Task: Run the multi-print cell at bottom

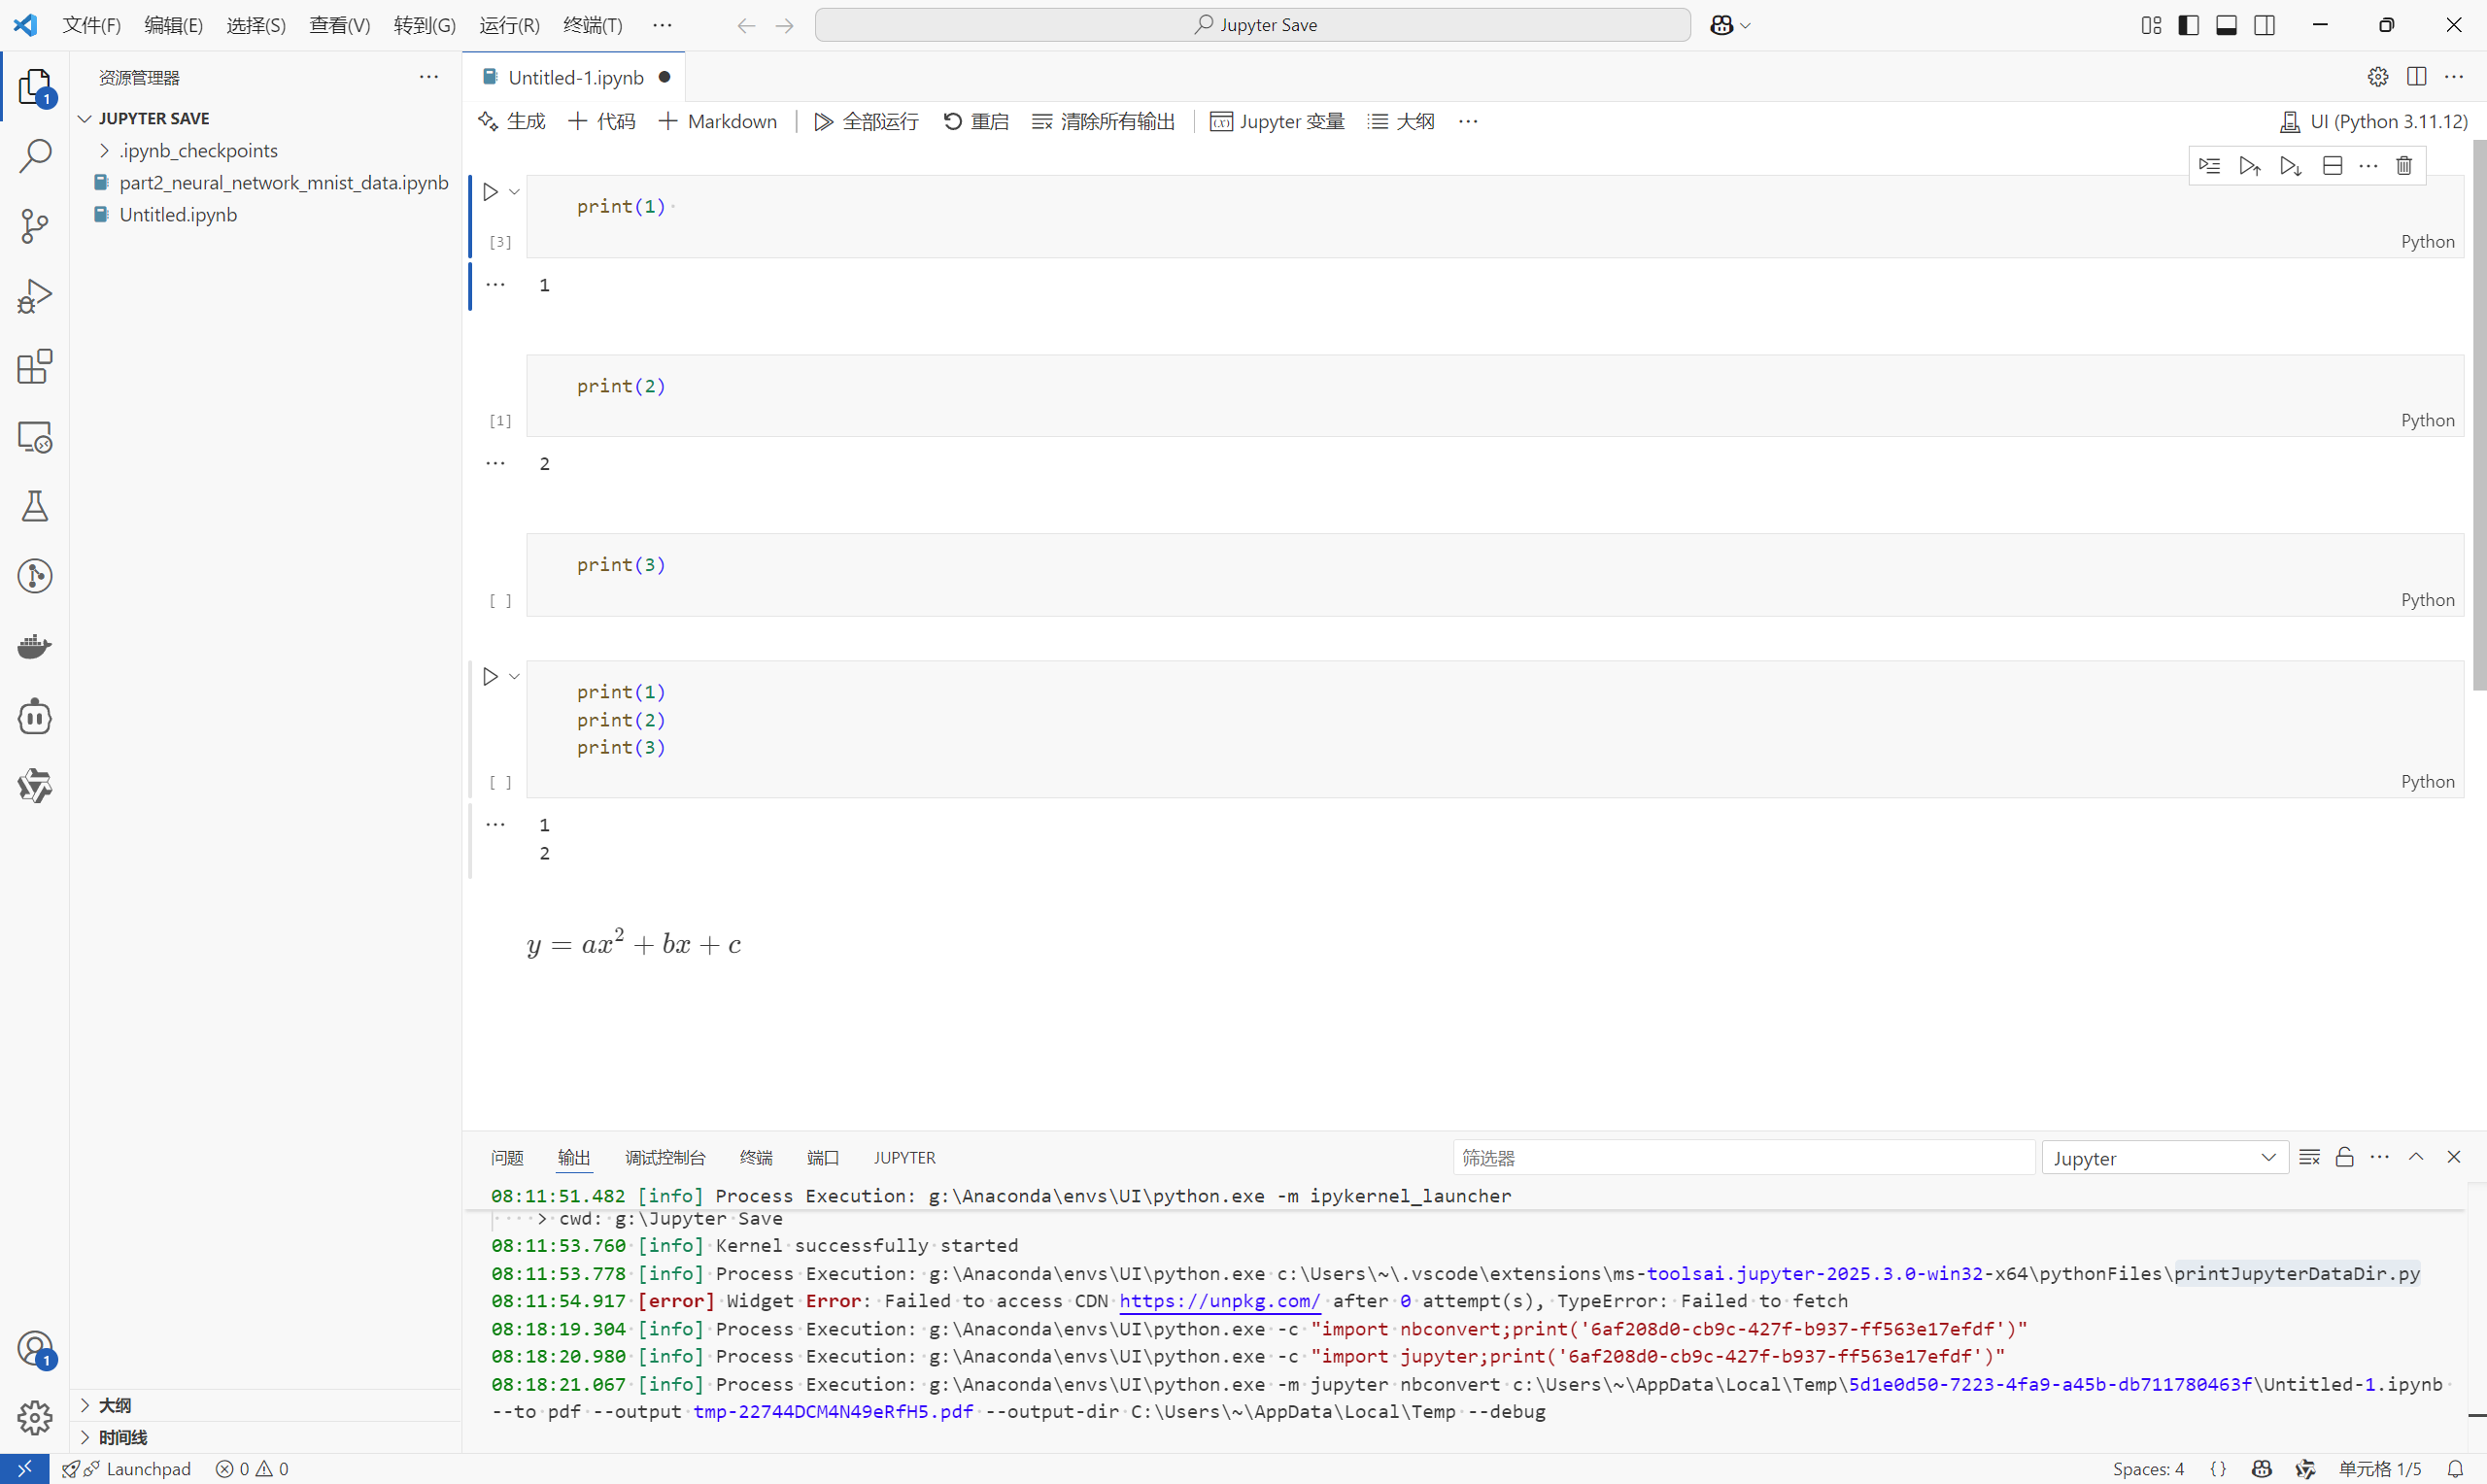Action: [490, 677]
